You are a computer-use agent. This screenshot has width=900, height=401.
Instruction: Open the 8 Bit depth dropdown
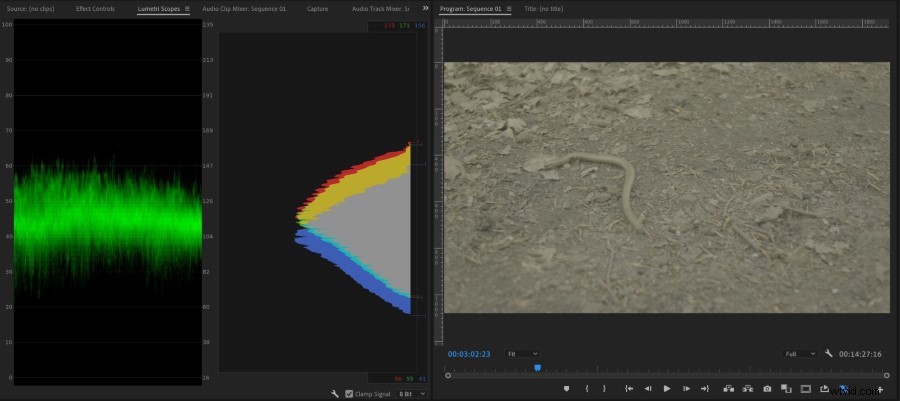[413, 394]
